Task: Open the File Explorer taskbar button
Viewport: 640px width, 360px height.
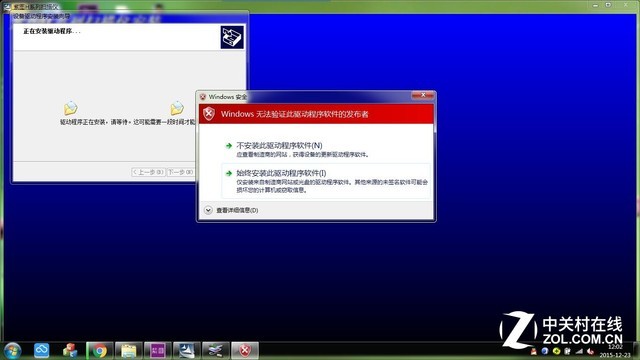Action: coord(129,351)
